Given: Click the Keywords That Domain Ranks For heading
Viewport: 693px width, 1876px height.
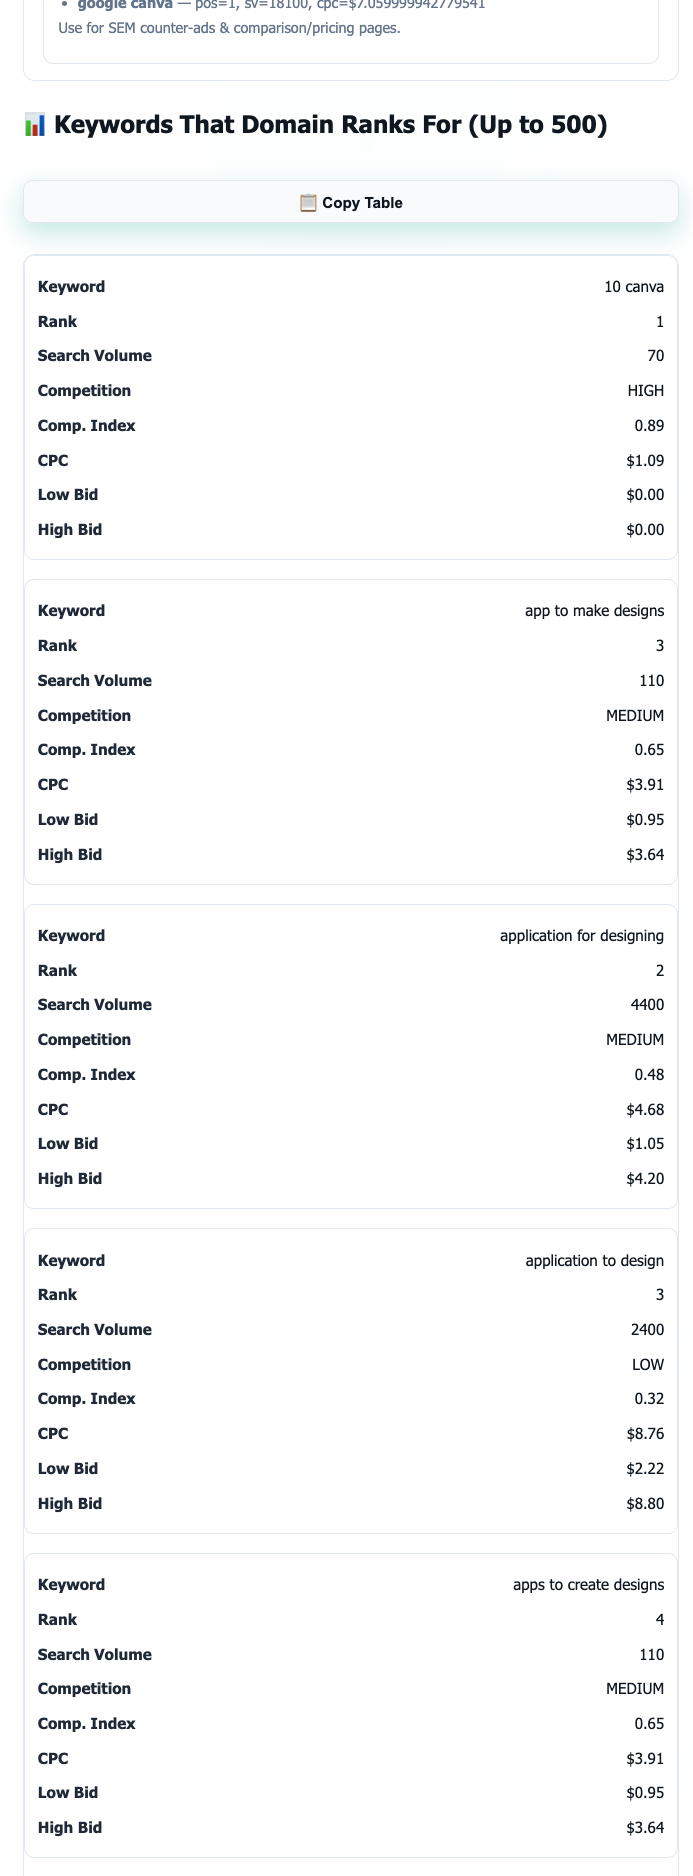Looking at the screenshot, I should click(x=330, y=125).
